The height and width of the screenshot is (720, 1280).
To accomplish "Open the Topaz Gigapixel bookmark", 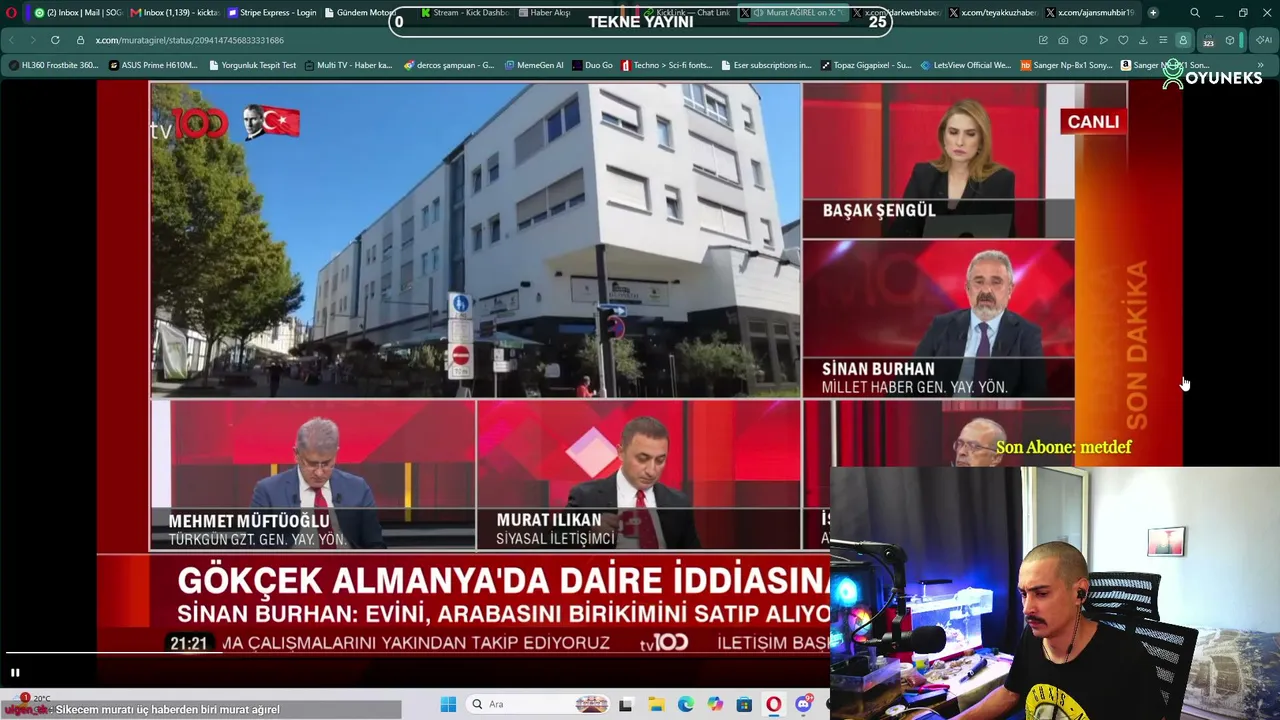I will click(866, 65).
